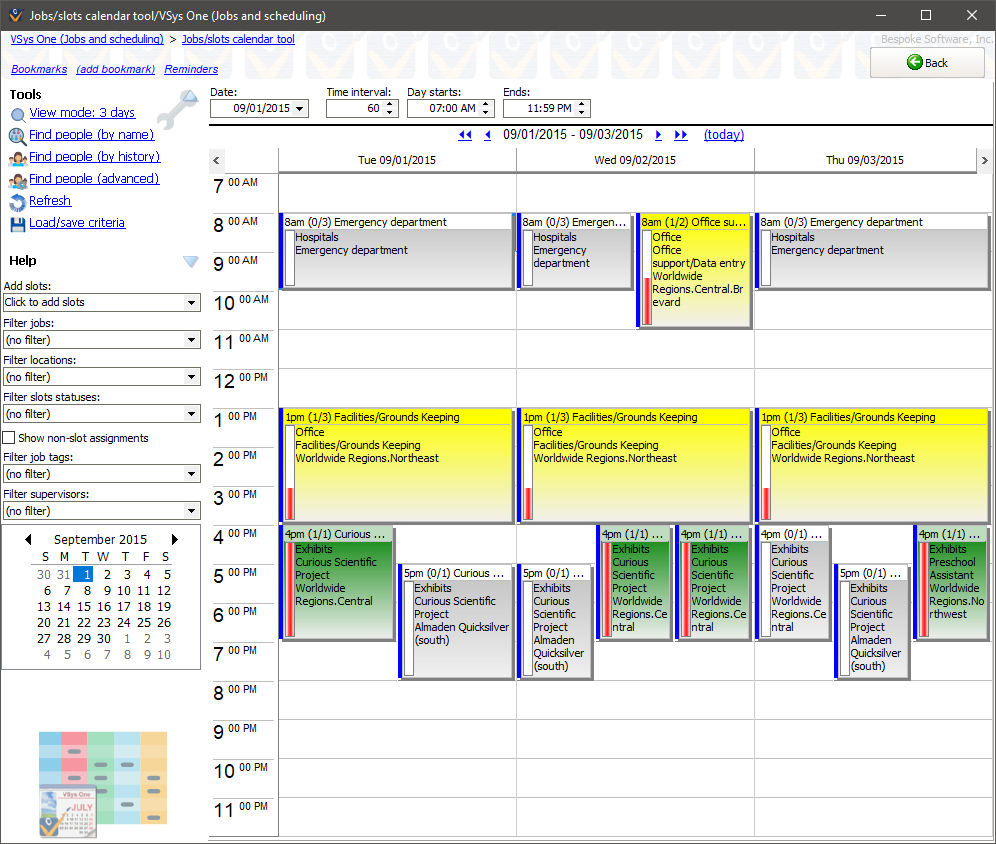
Task: Advance the mini calendar to October
Action: click(x=174, y=538)
